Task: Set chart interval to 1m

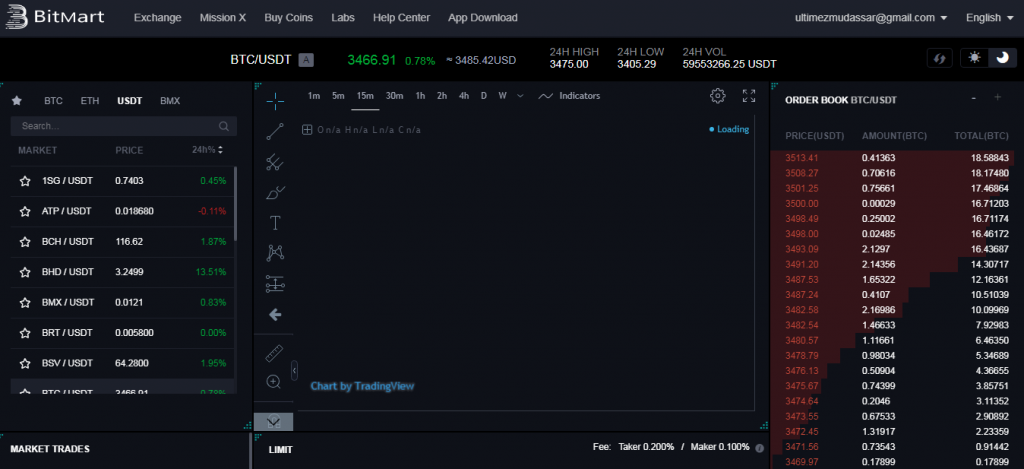Action: point(313,96)
